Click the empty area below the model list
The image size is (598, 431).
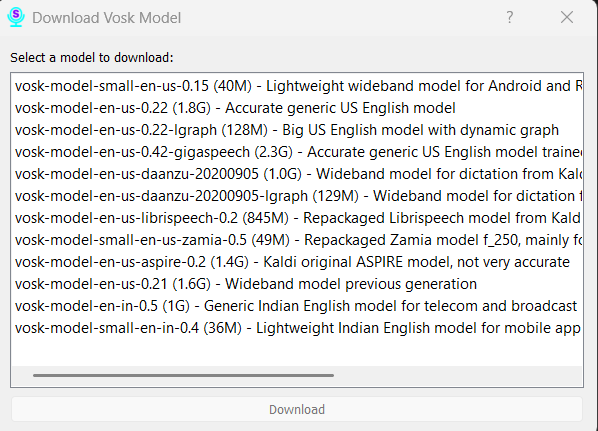tap(297, 353)
